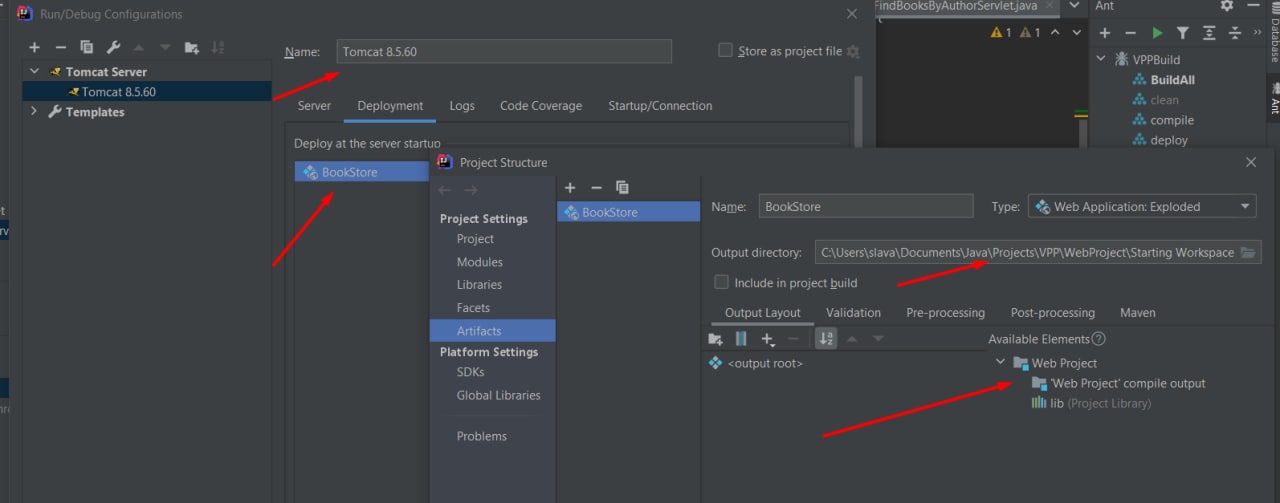The width and height of the screenshot is (1280, 503).
Task: Collapse the VPPBuild node in Ant panel
Action: point(1103,59)
